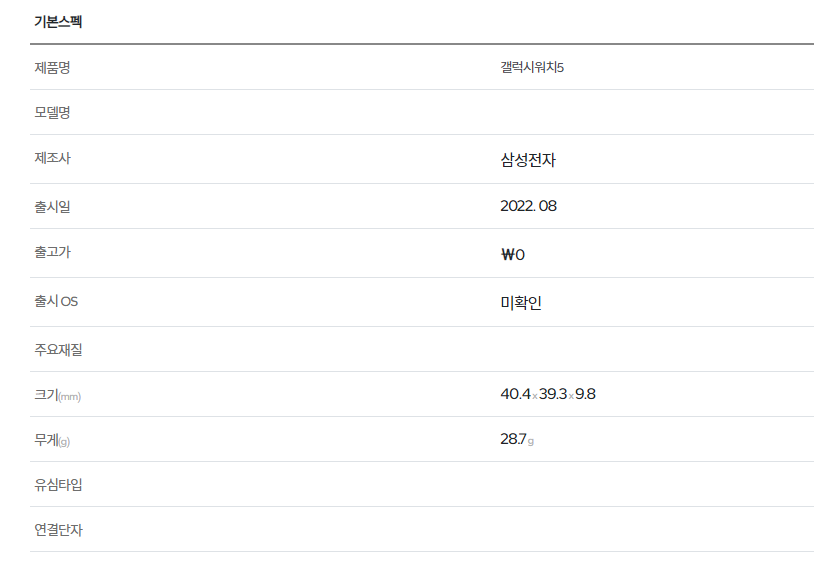Click the 기본스펙 section heading
The height and width of the screenshot is (561, 840).
coord(58,22)
